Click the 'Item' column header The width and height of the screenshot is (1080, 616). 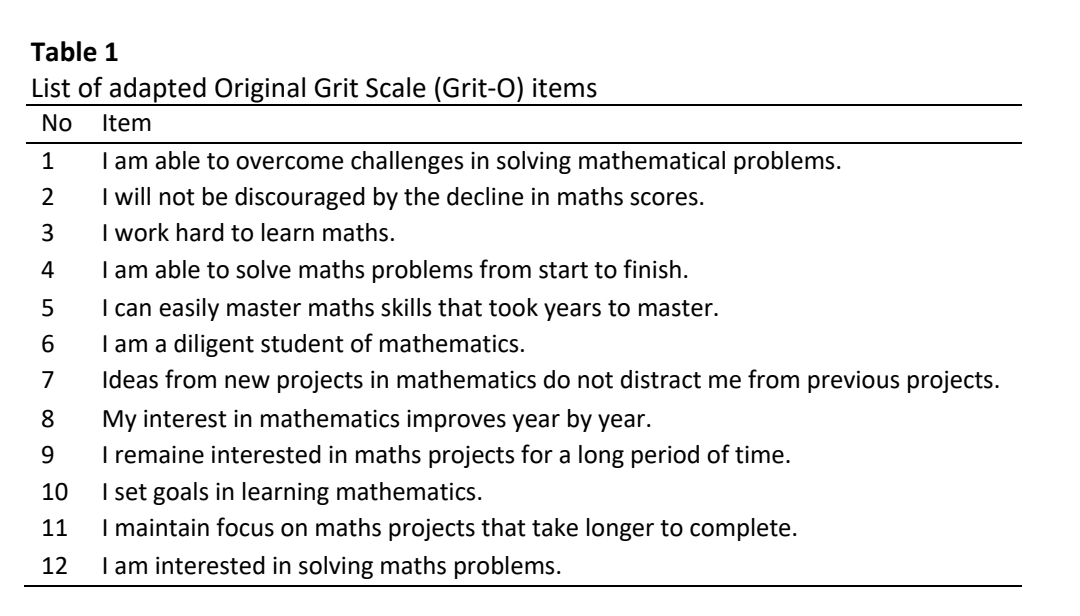pos(127,123)
